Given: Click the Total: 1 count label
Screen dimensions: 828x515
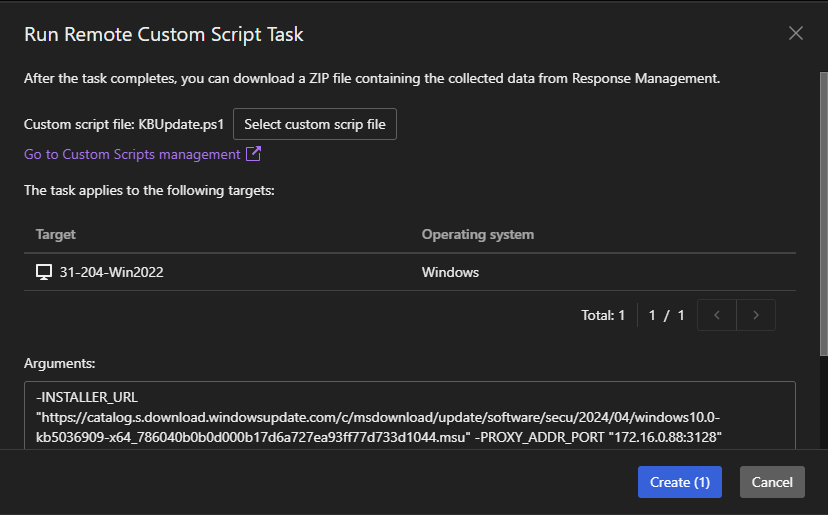Looking at the screenshot, I should pos(602,315).
